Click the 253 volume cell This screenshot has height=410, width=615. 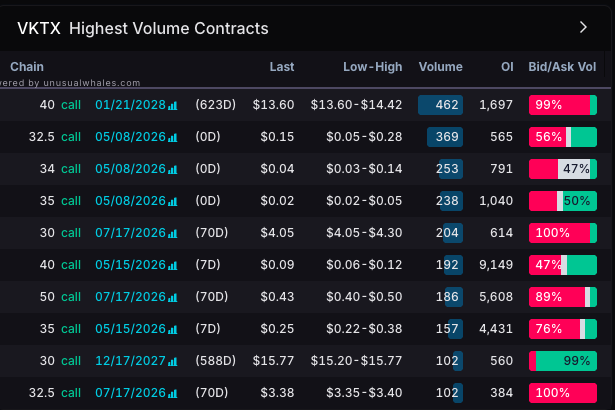(x=447, y=169)
